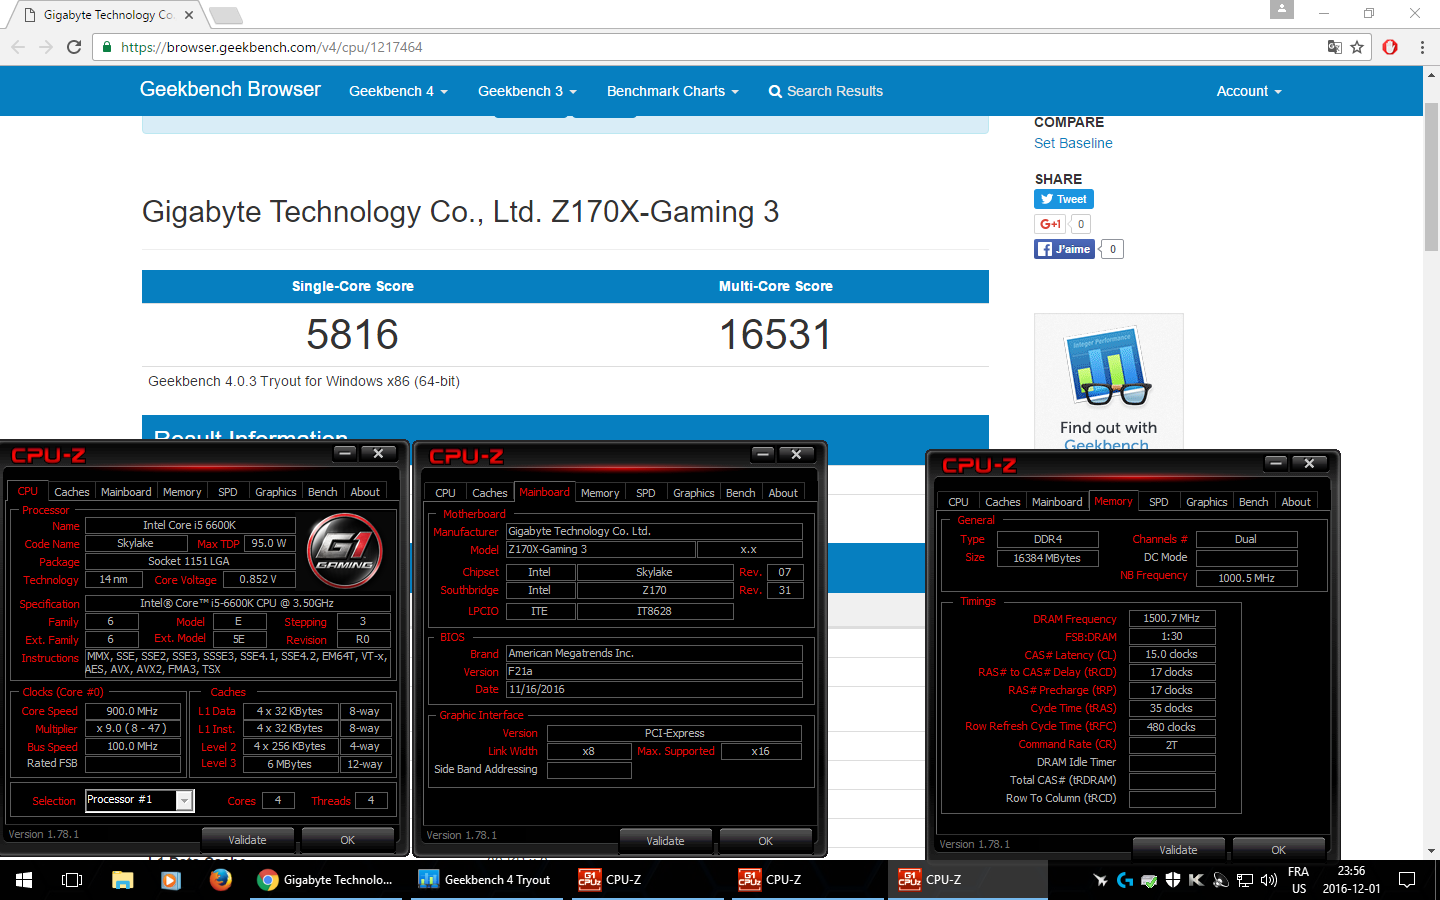
Task: Open the Windows Start menu
Action: [x=24, y=880]
